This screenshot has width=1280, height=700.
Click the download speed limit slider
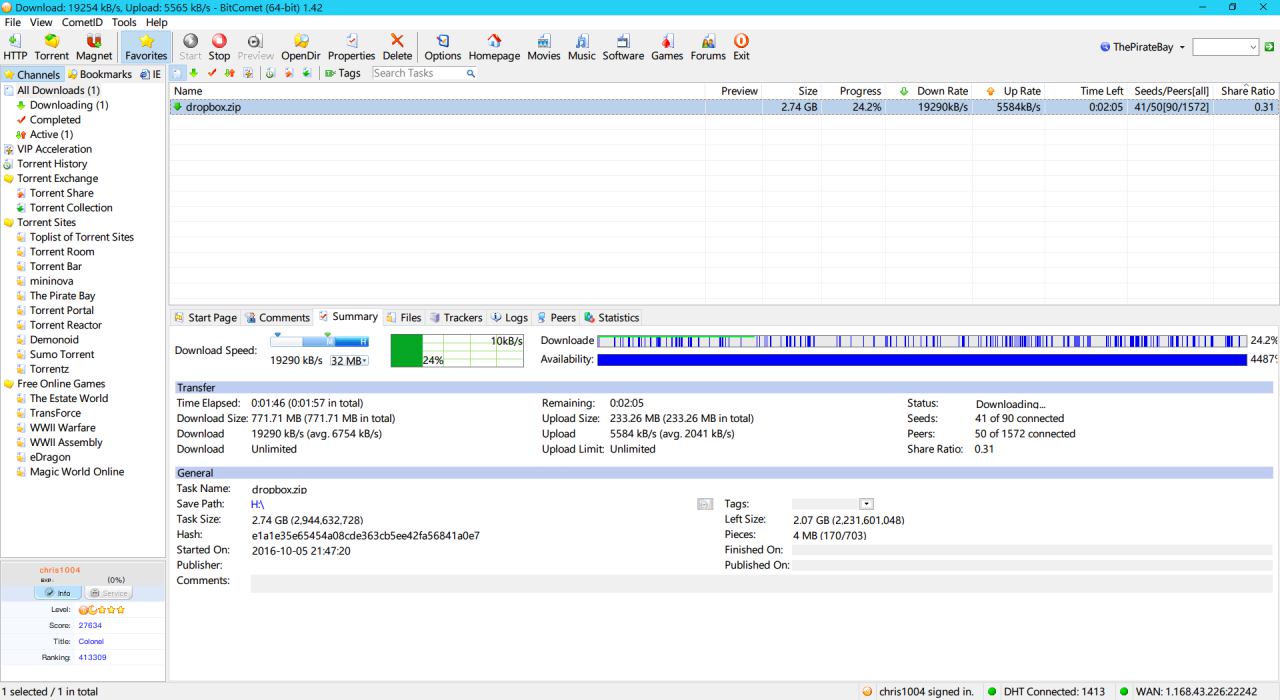coord(320,341)
